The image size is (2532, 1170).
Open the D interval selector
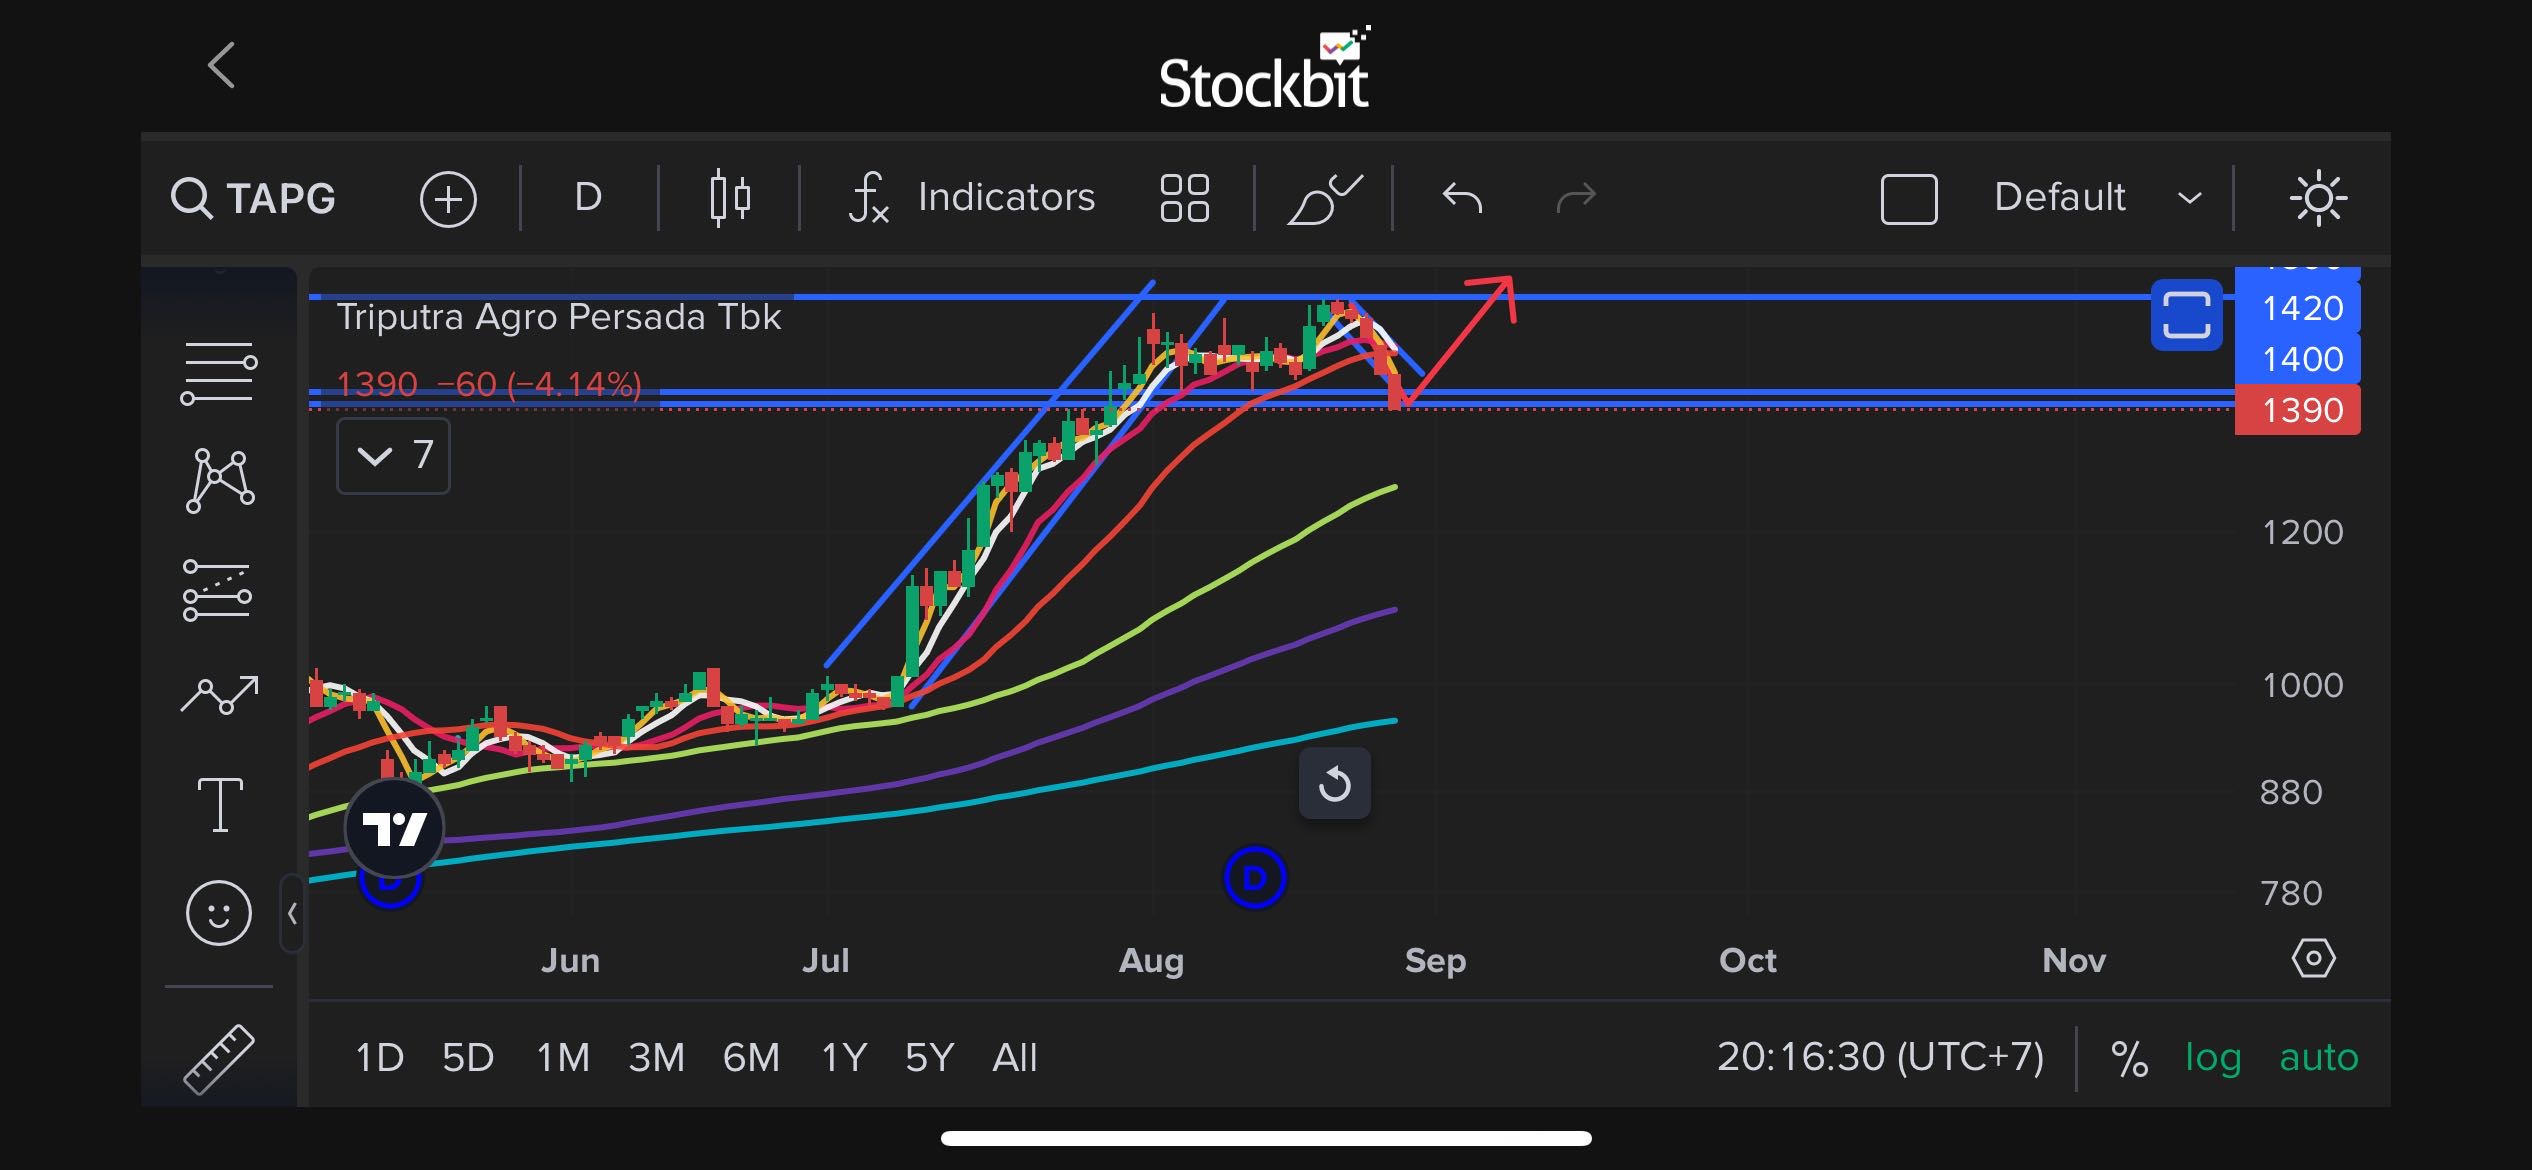tap(588, 197)
